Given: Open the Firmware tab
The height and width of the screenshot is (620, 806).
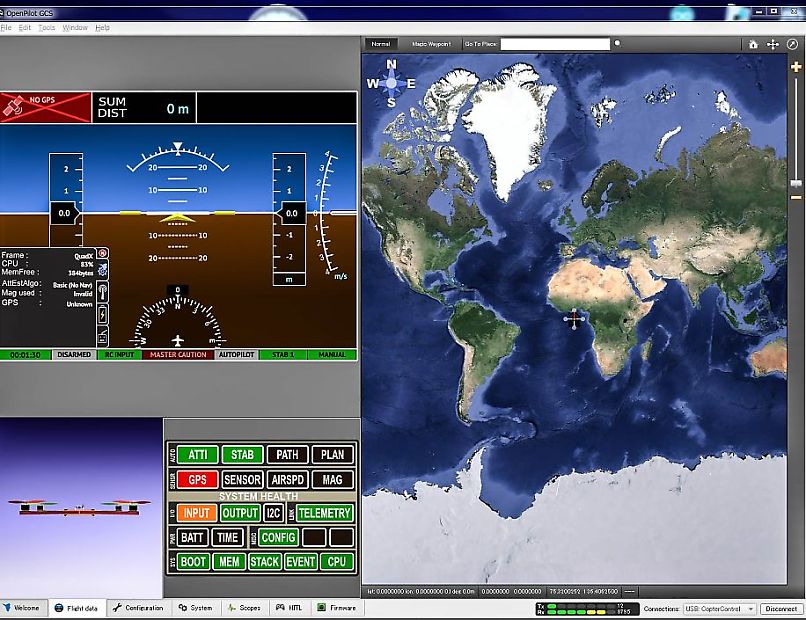Looking at the screenshot, I should [337, 608].
